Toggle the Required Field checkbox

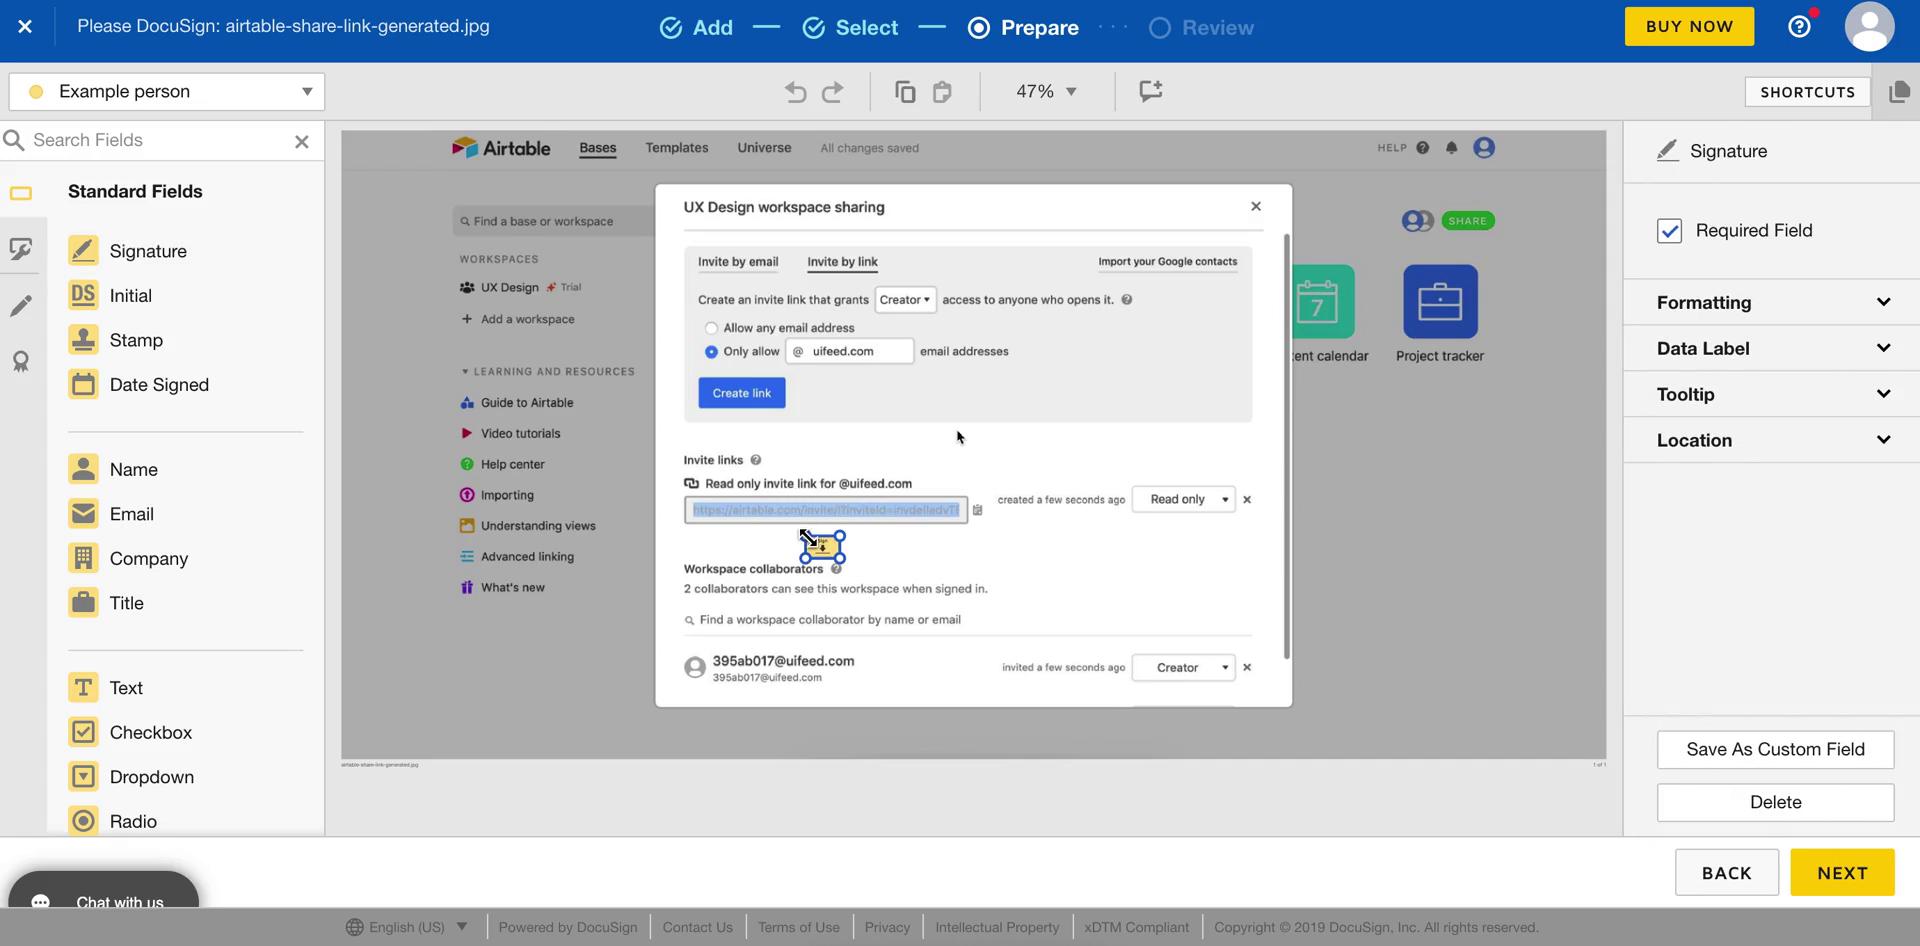pos(1669,231)
